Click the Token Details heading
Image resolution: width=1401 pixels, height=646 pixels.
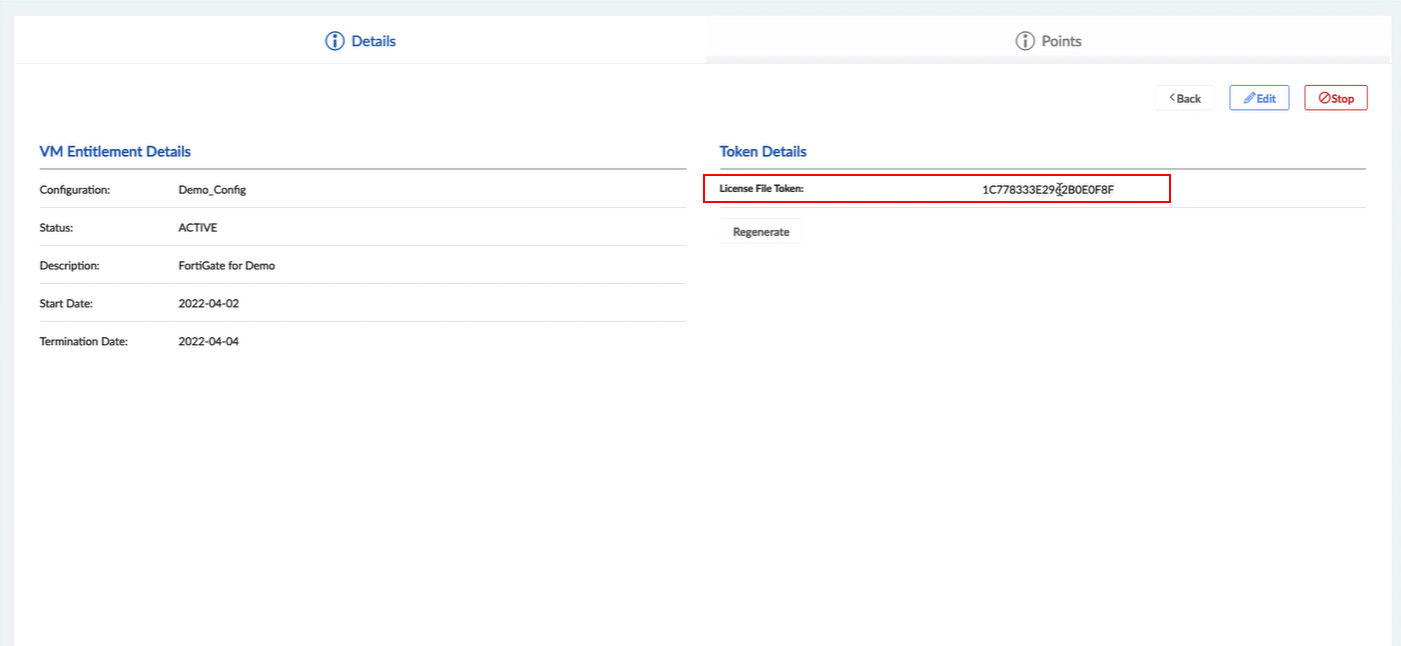763,151
